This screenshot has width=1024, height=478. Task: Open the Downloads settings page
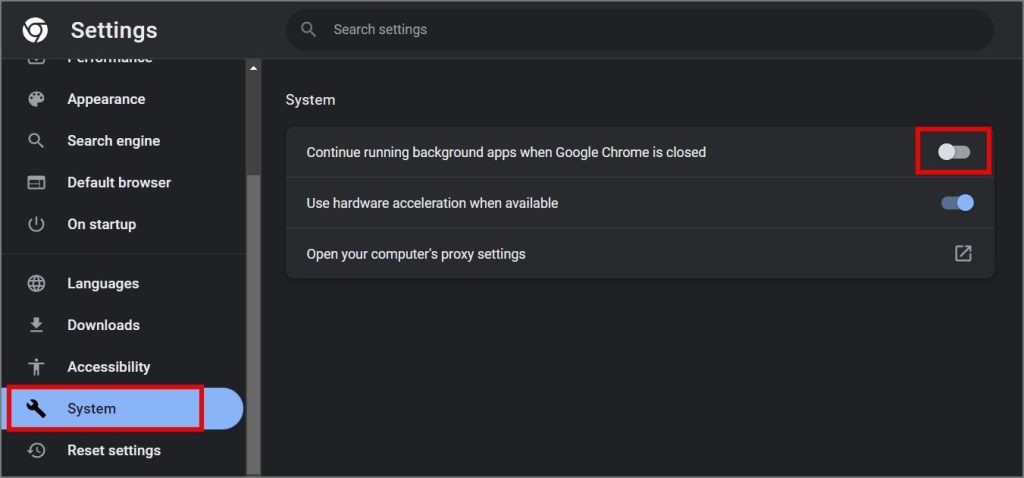pyautogui.click(x=103, y=325)
